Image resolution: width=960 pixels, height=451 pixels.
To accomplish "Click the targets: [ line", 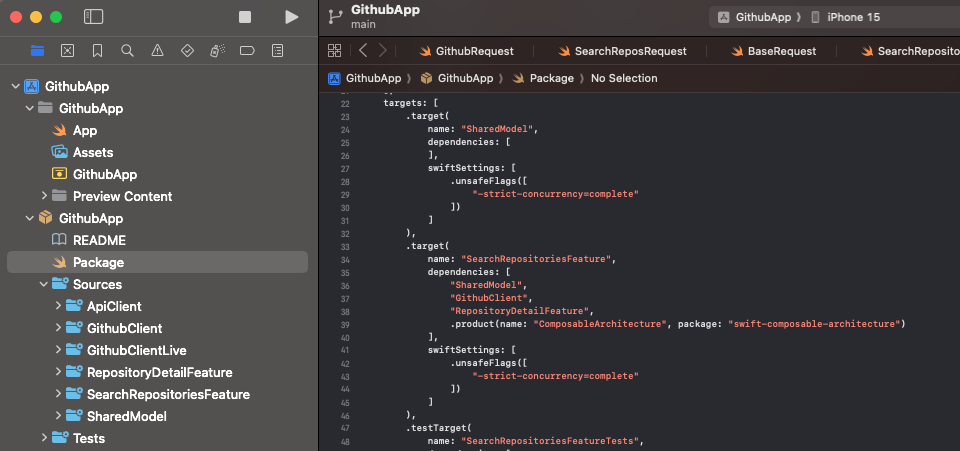I will point(410,103).
